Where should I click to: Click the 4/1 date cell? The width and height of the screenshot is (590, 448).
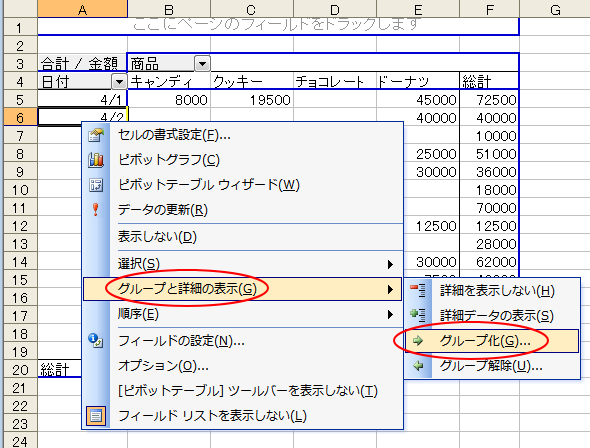coord(82,100)
